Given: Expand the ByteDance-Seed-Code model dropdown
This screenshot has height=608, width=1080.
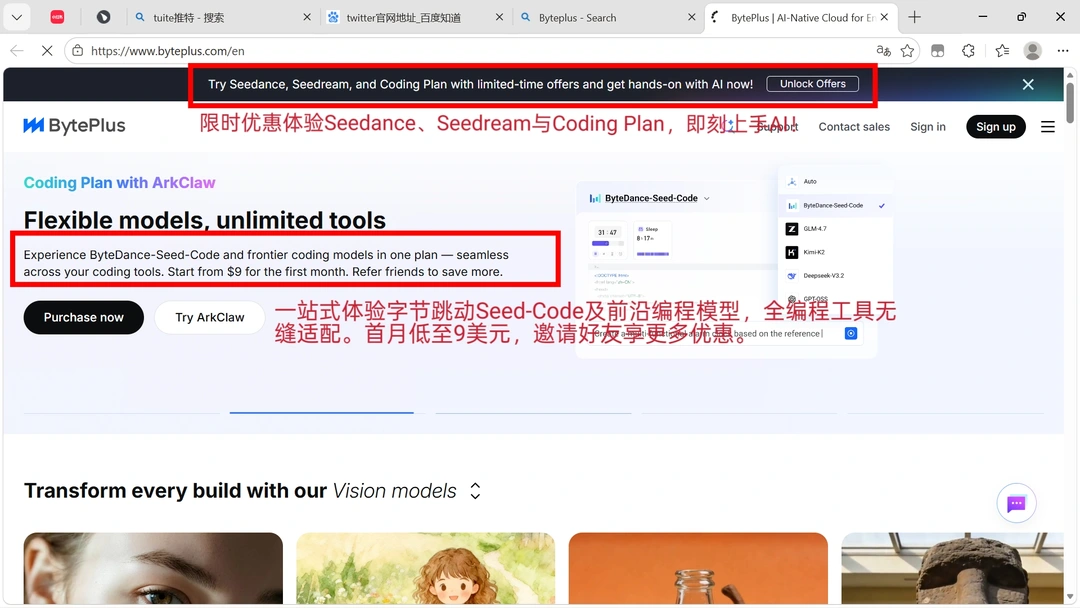Looking at the screenshot, I should pyautogui.click(x=650, y=198).
